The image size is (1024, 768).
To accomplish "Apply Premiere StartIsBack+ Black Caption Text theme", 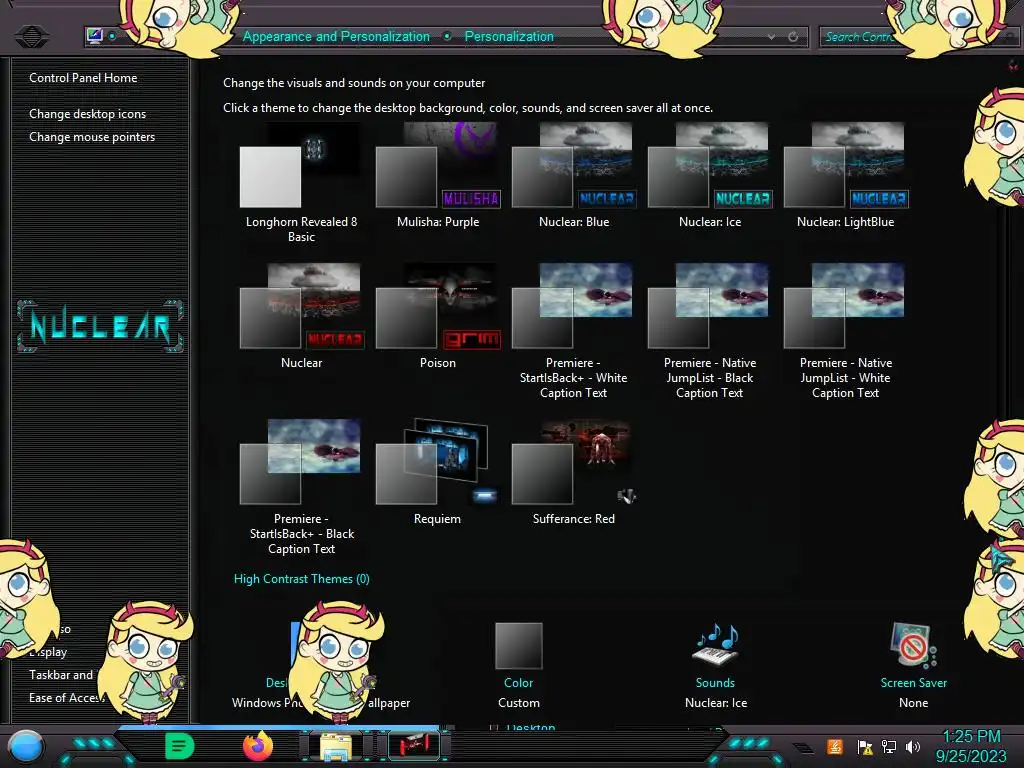I will (x=301, y=487).
